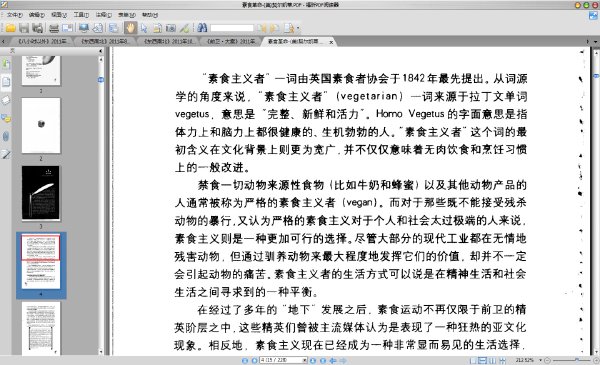This screenshot has width=600, height=365.
Task: Go to last page button
Action: (323, 360)
